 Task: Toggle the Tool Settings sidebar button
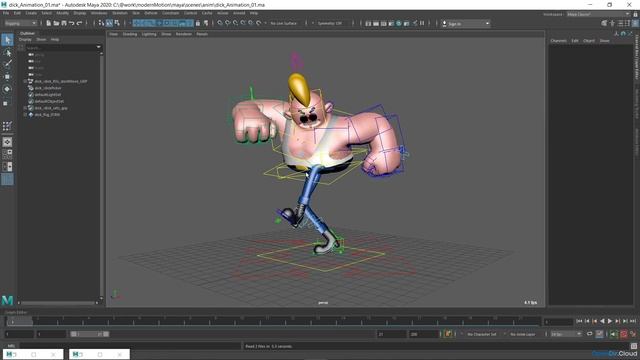pos(627,24)
